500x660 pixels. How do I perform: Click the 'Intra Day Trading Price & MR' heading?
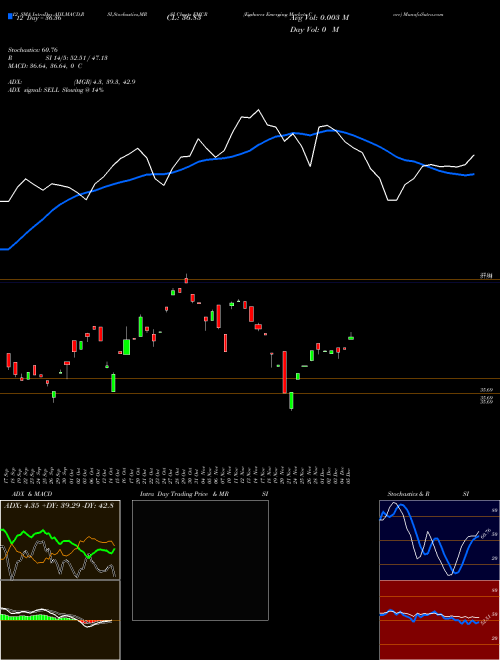click(185, 494)
